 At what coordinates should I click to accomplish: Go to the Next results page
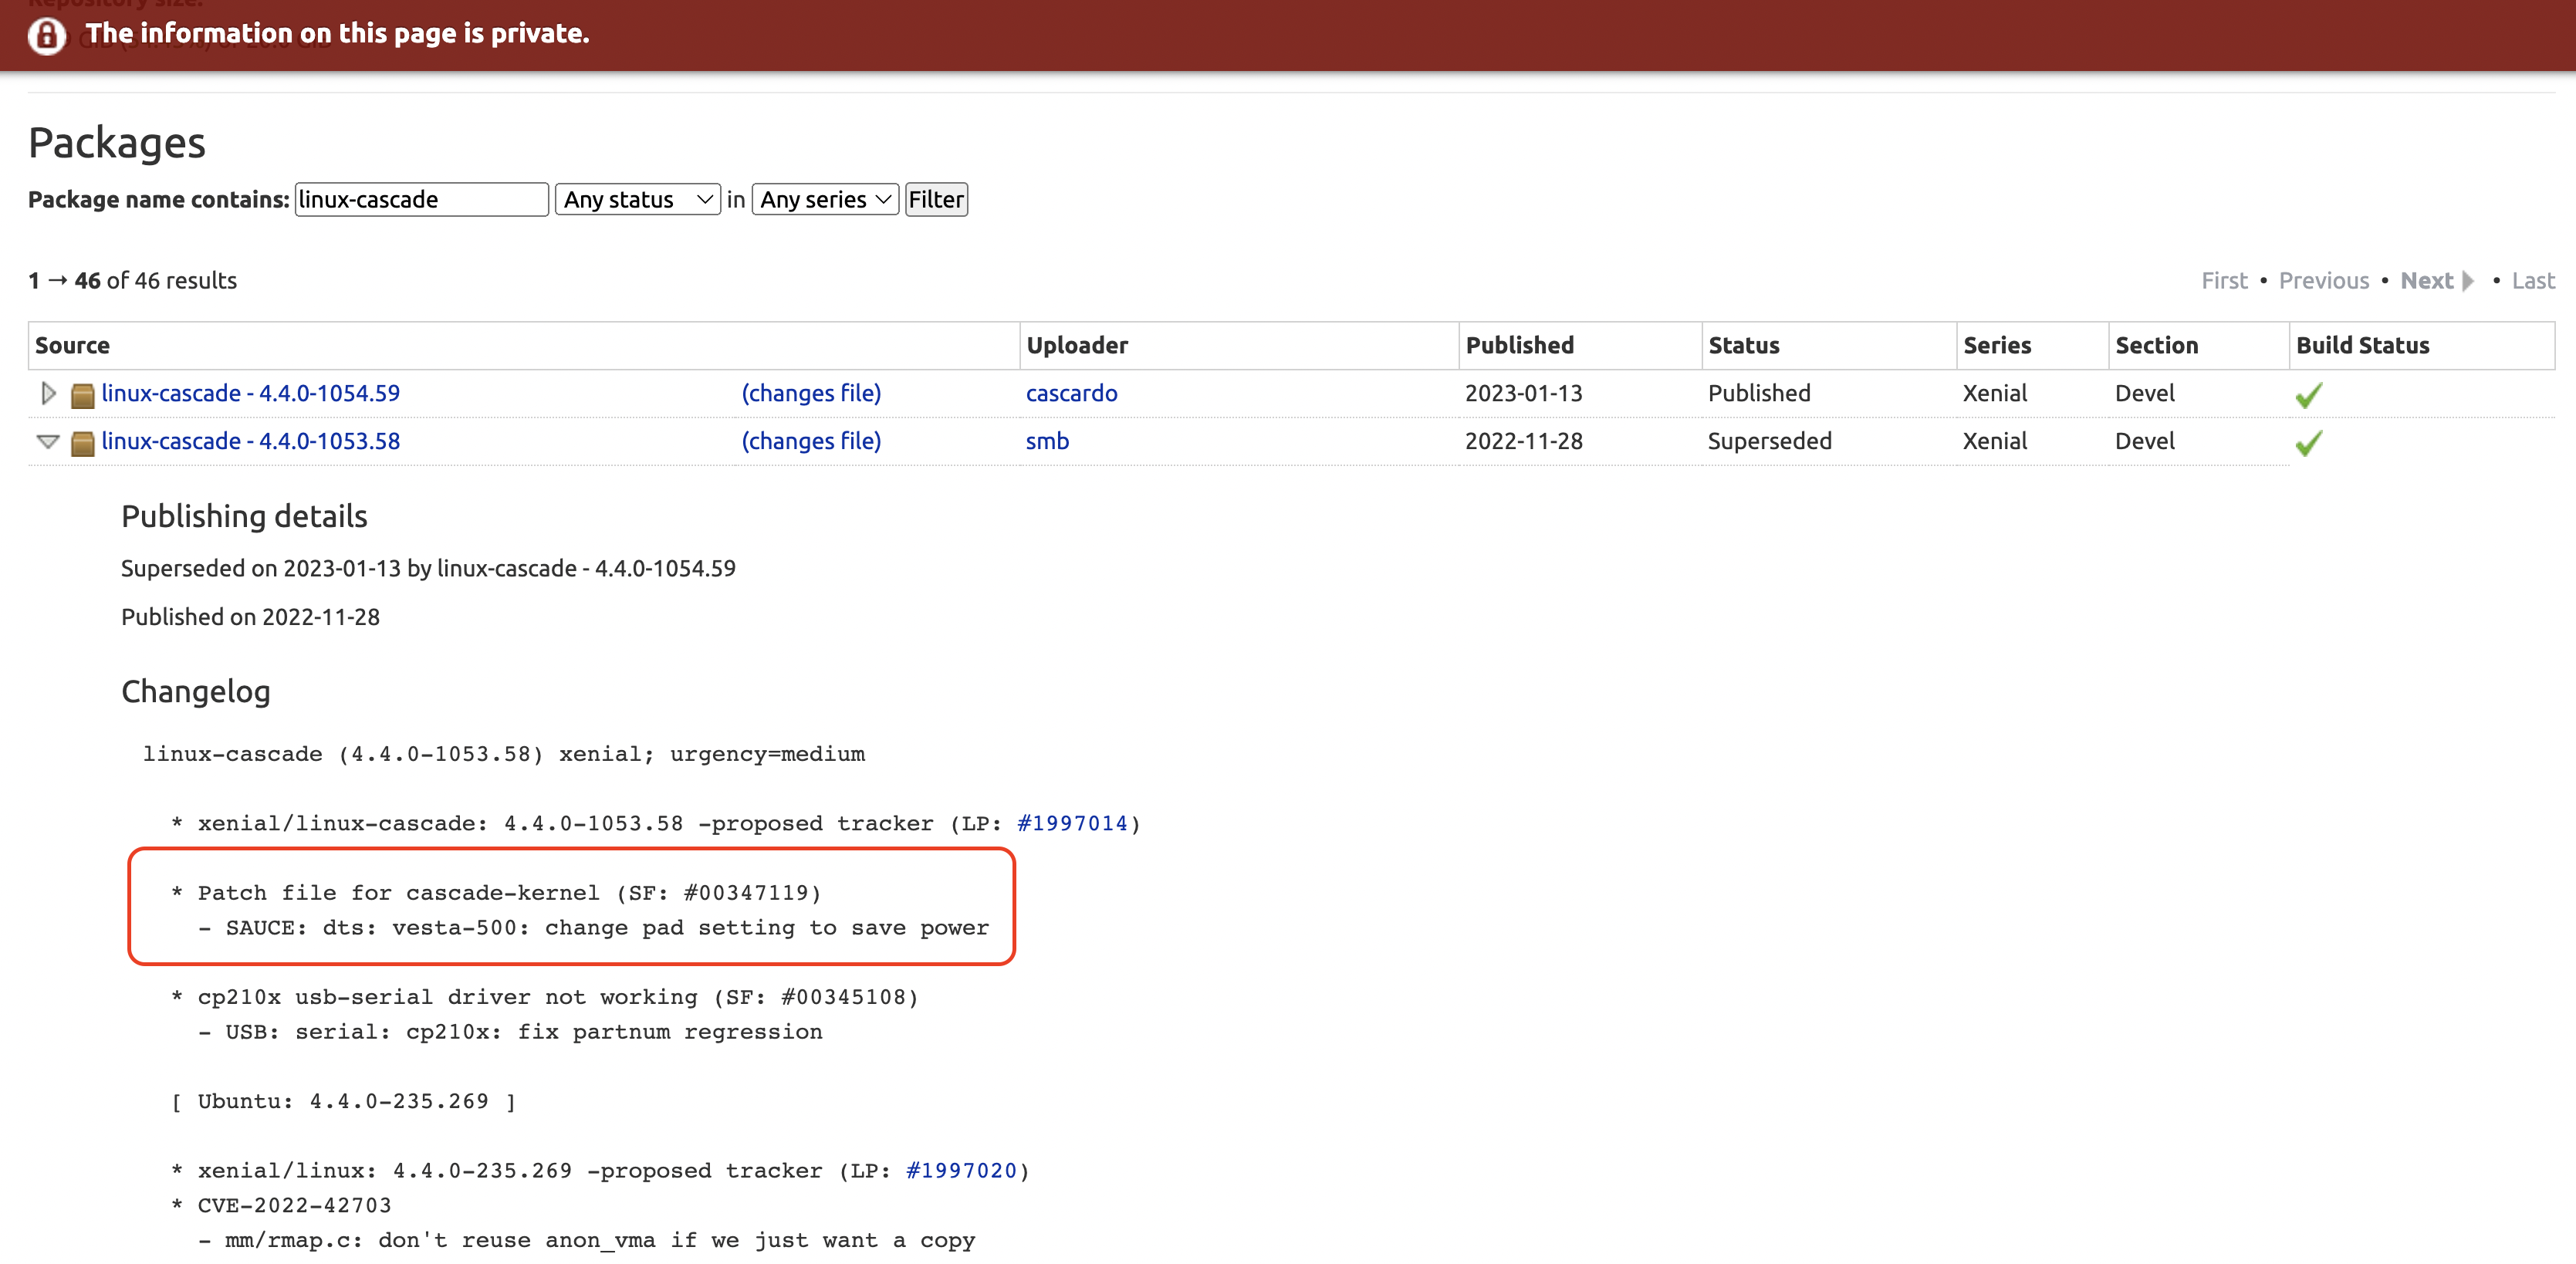coord(2436,281)
